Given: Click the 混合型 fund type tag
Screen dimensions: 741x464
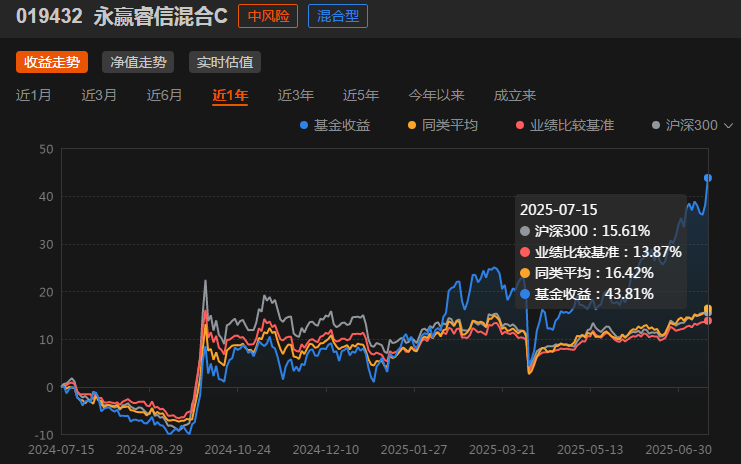Looking at the screenshot, I should pyautogui.click(x=338, y=16).
